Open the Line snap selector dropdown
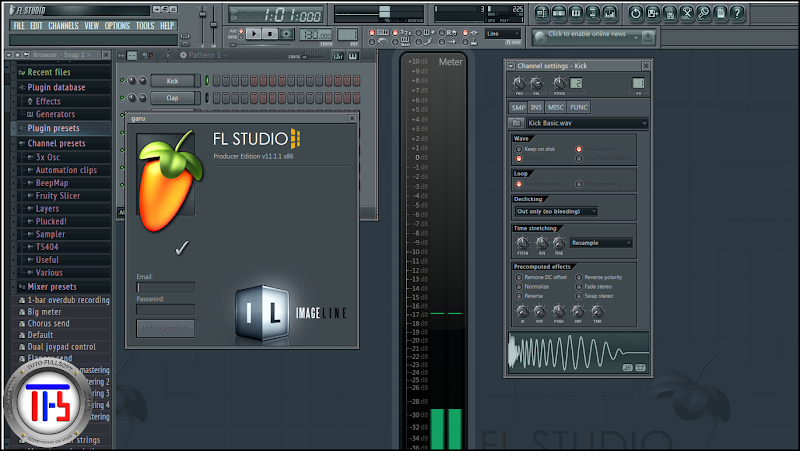The width and height of the screenshot is (800, 451). 503,34
